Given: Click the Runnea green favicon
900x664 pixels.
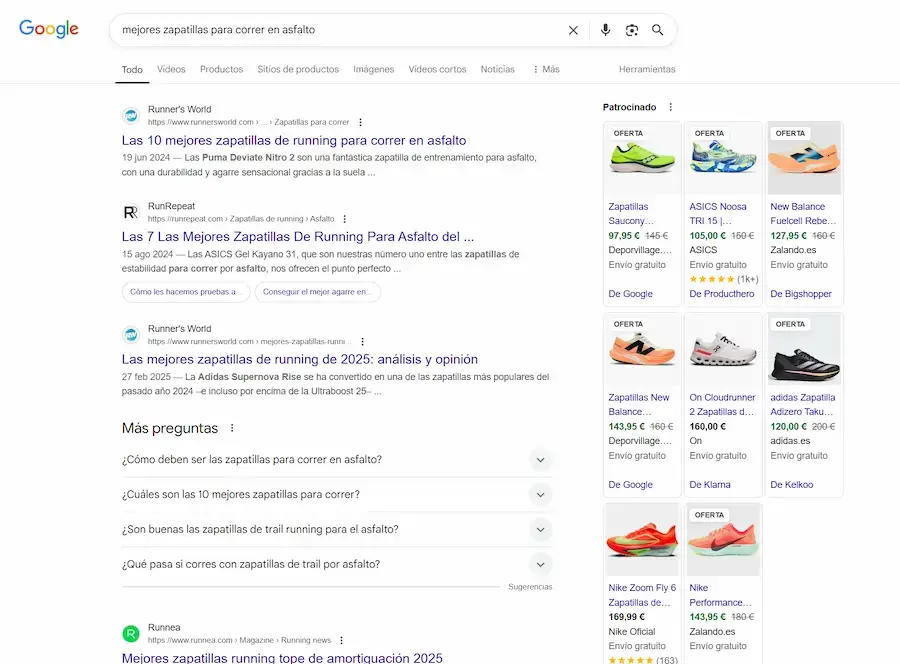Looking at the screenshot, I should pyautogui.click(x=131, y=634).
